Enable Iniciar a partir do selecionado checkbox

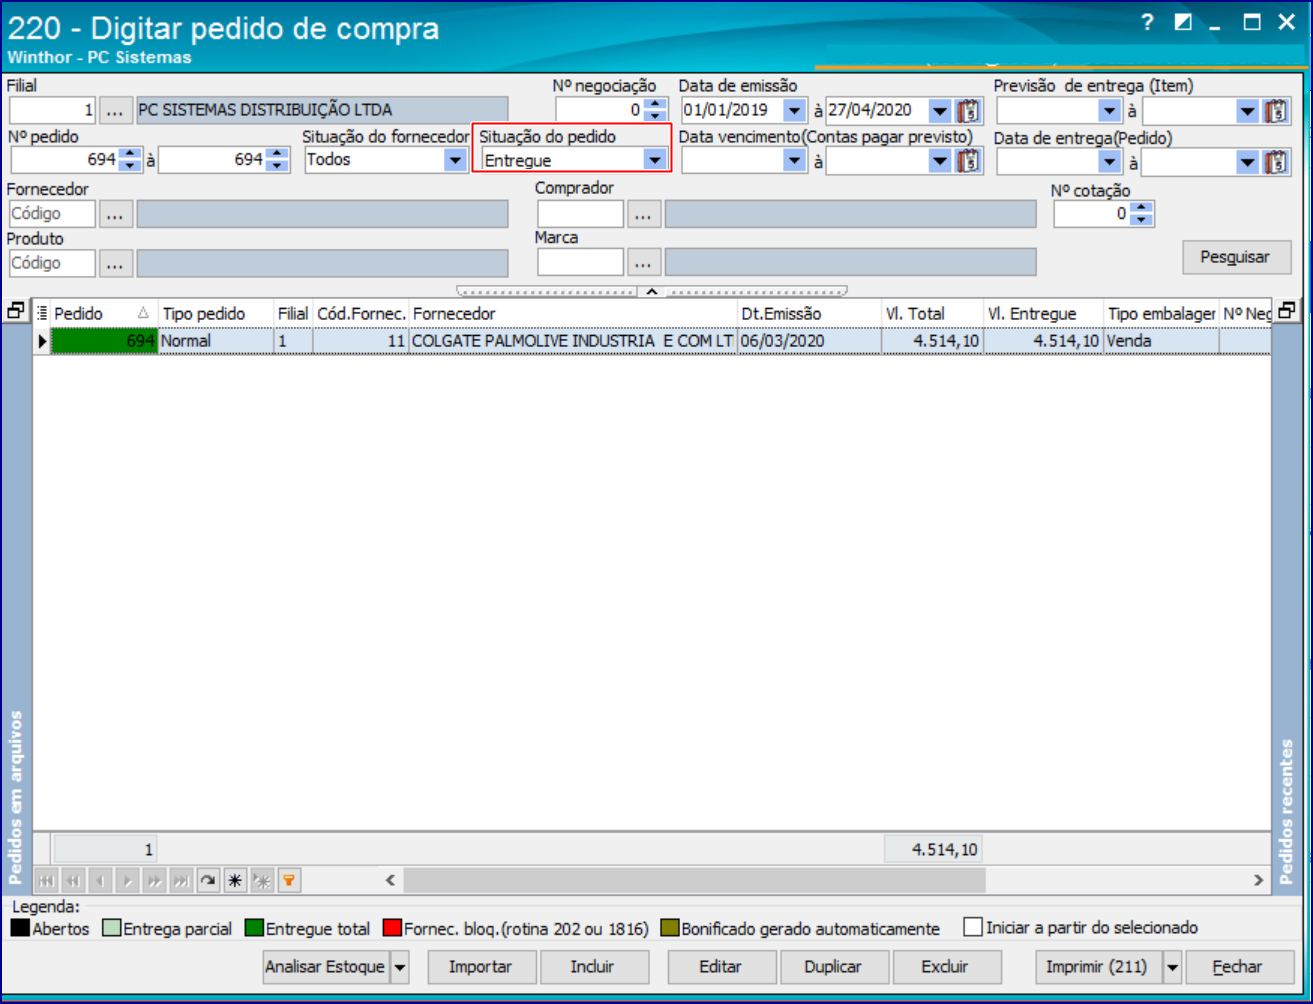973,928
